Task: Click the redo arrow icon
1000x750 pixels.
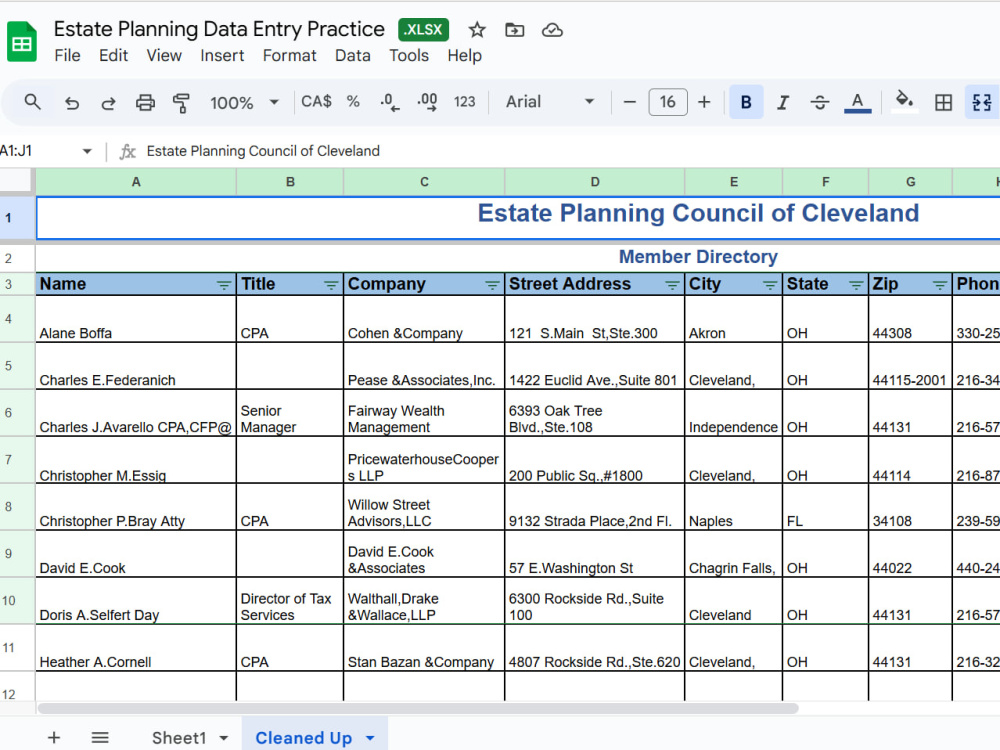Action: pos(108,102)
